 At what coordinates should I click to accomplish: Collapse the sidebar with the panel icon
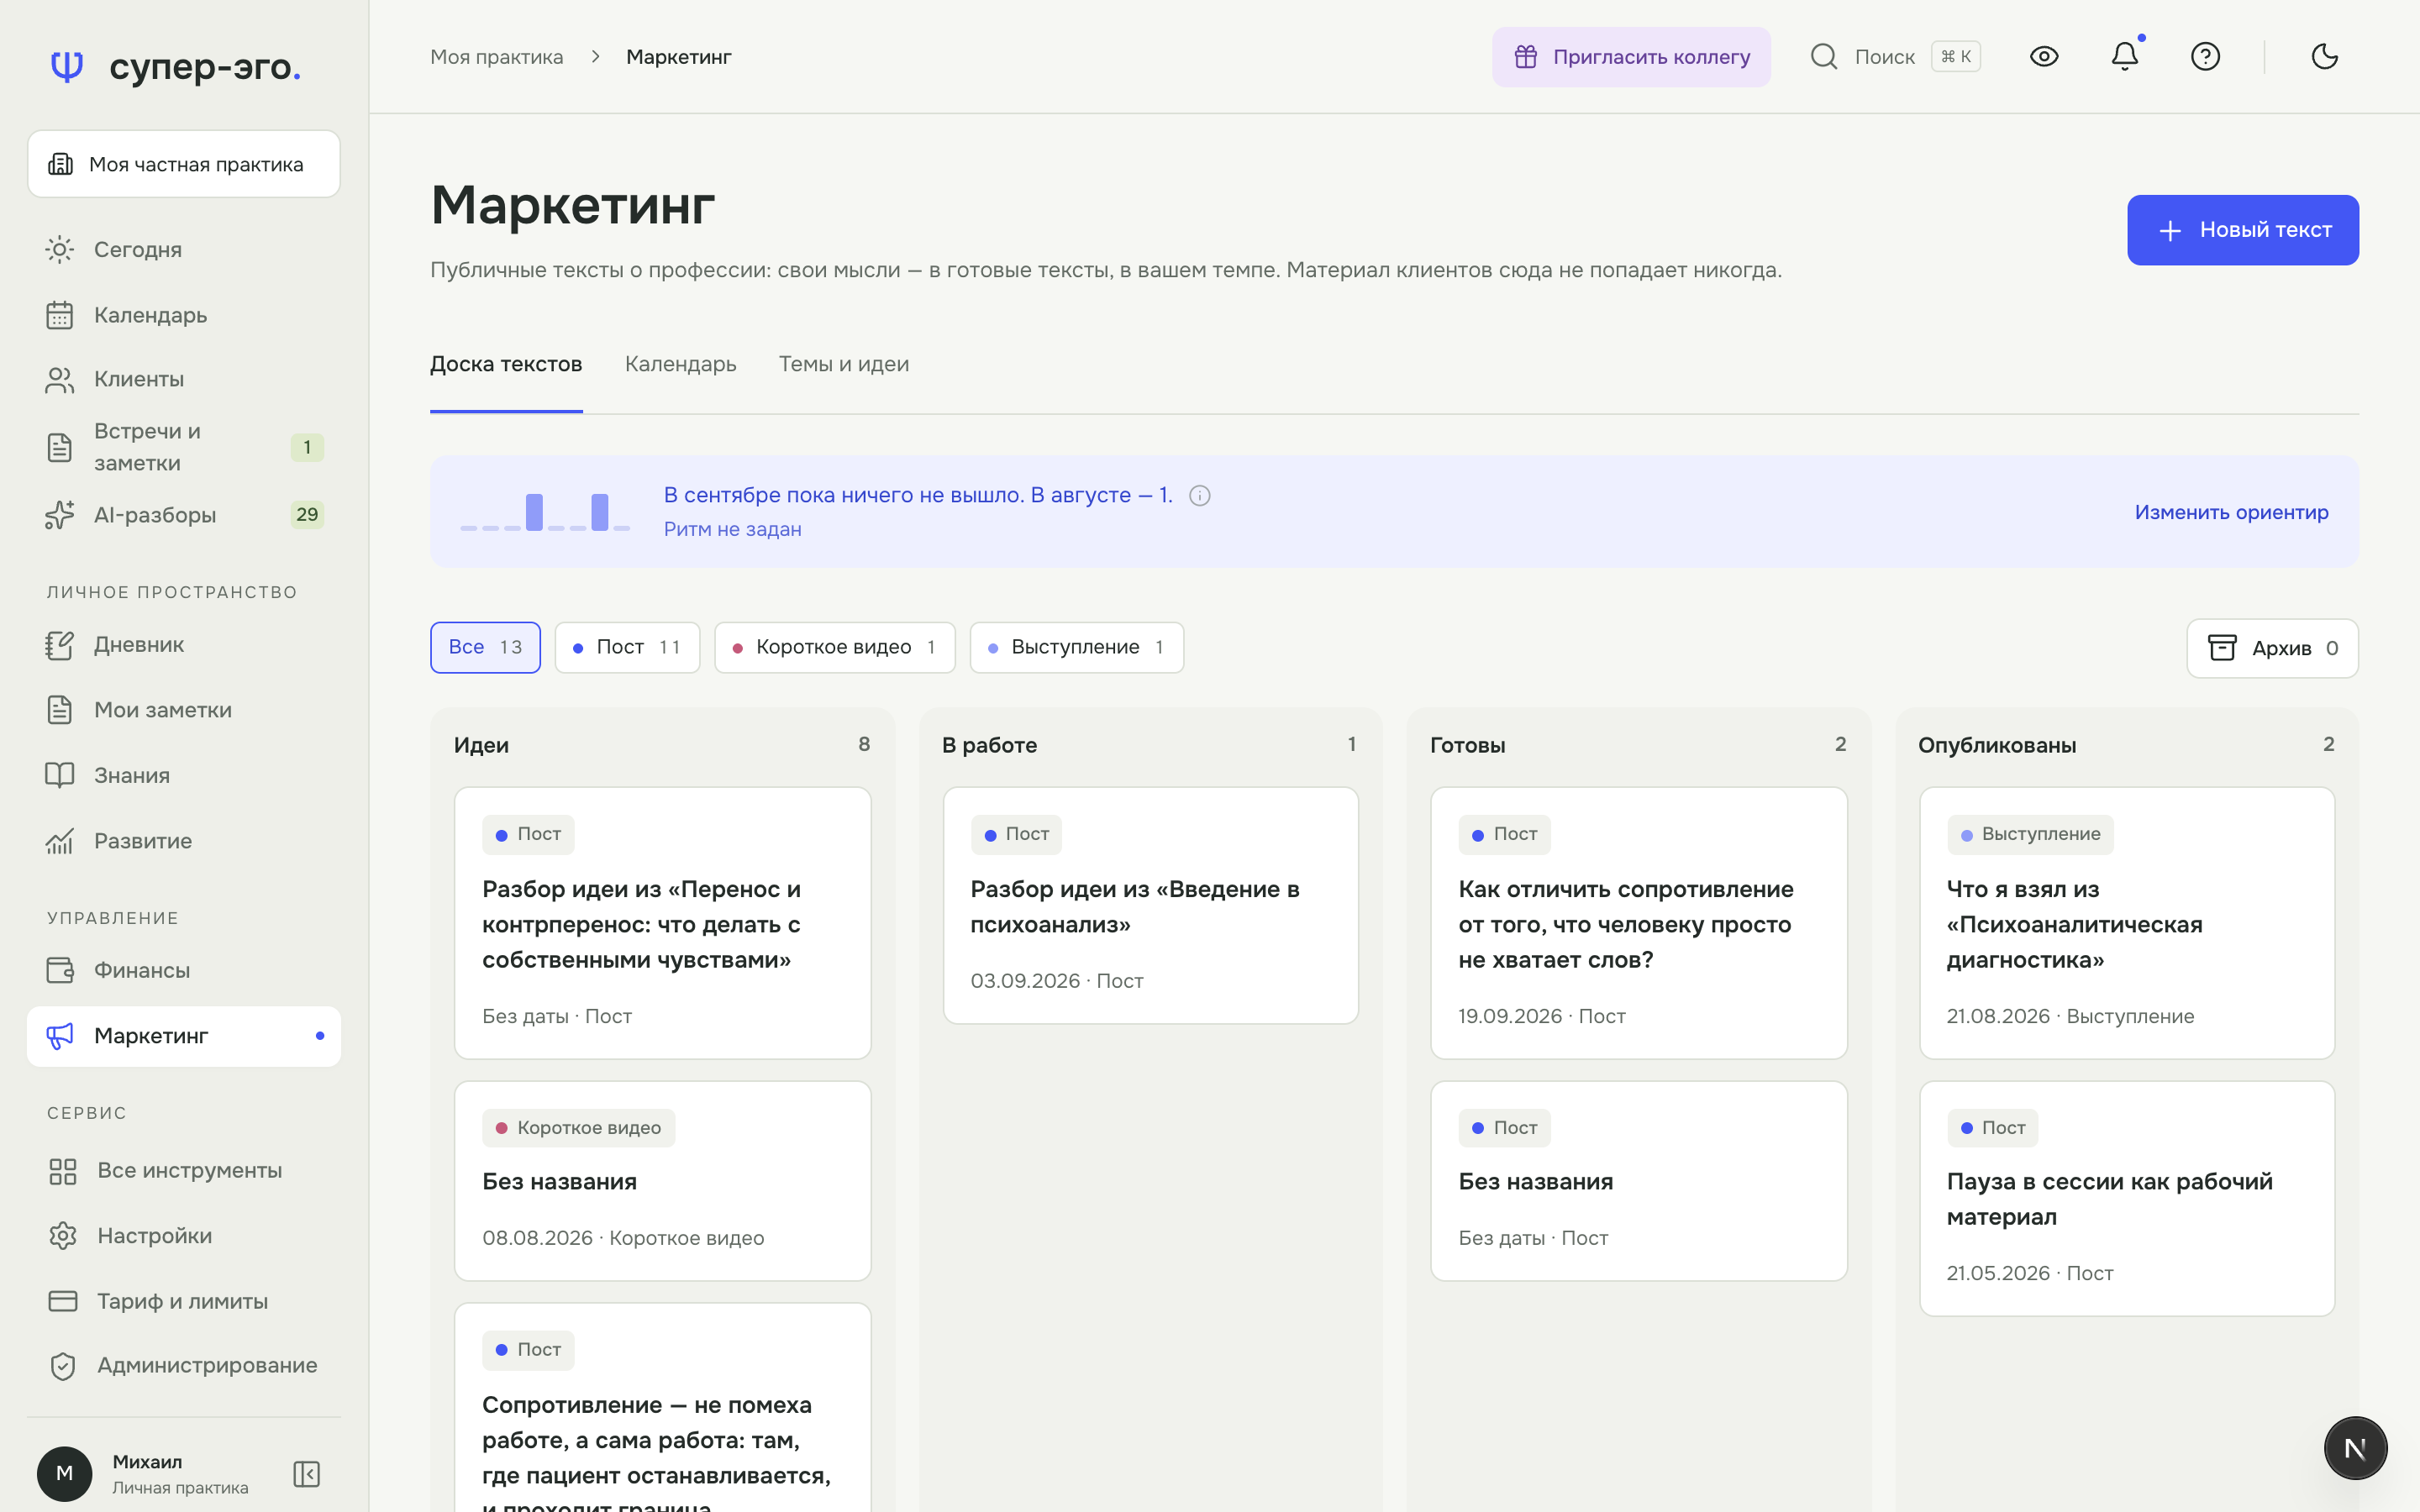[x=306, y=1473]
